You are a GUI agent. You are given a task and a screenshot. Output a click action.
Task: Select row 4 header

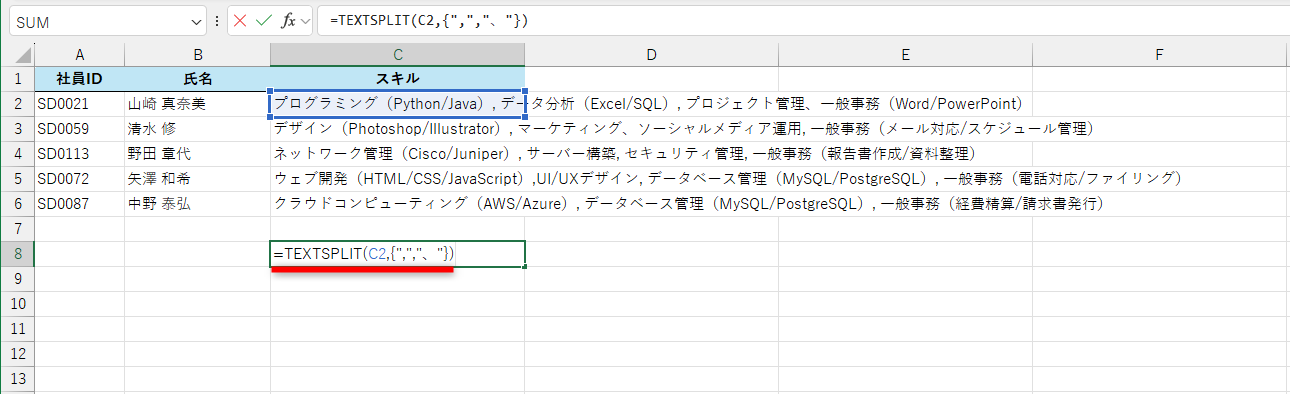pyautogui.click(x=17, y=153)
